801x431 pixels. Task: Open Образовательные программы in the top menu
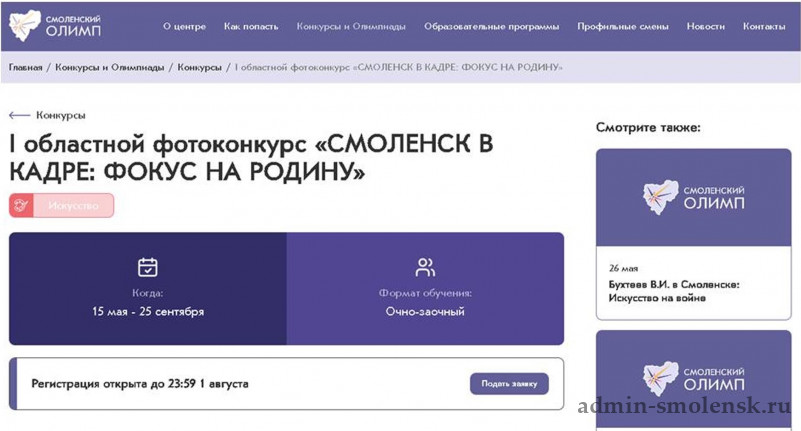tap(491, 27)
